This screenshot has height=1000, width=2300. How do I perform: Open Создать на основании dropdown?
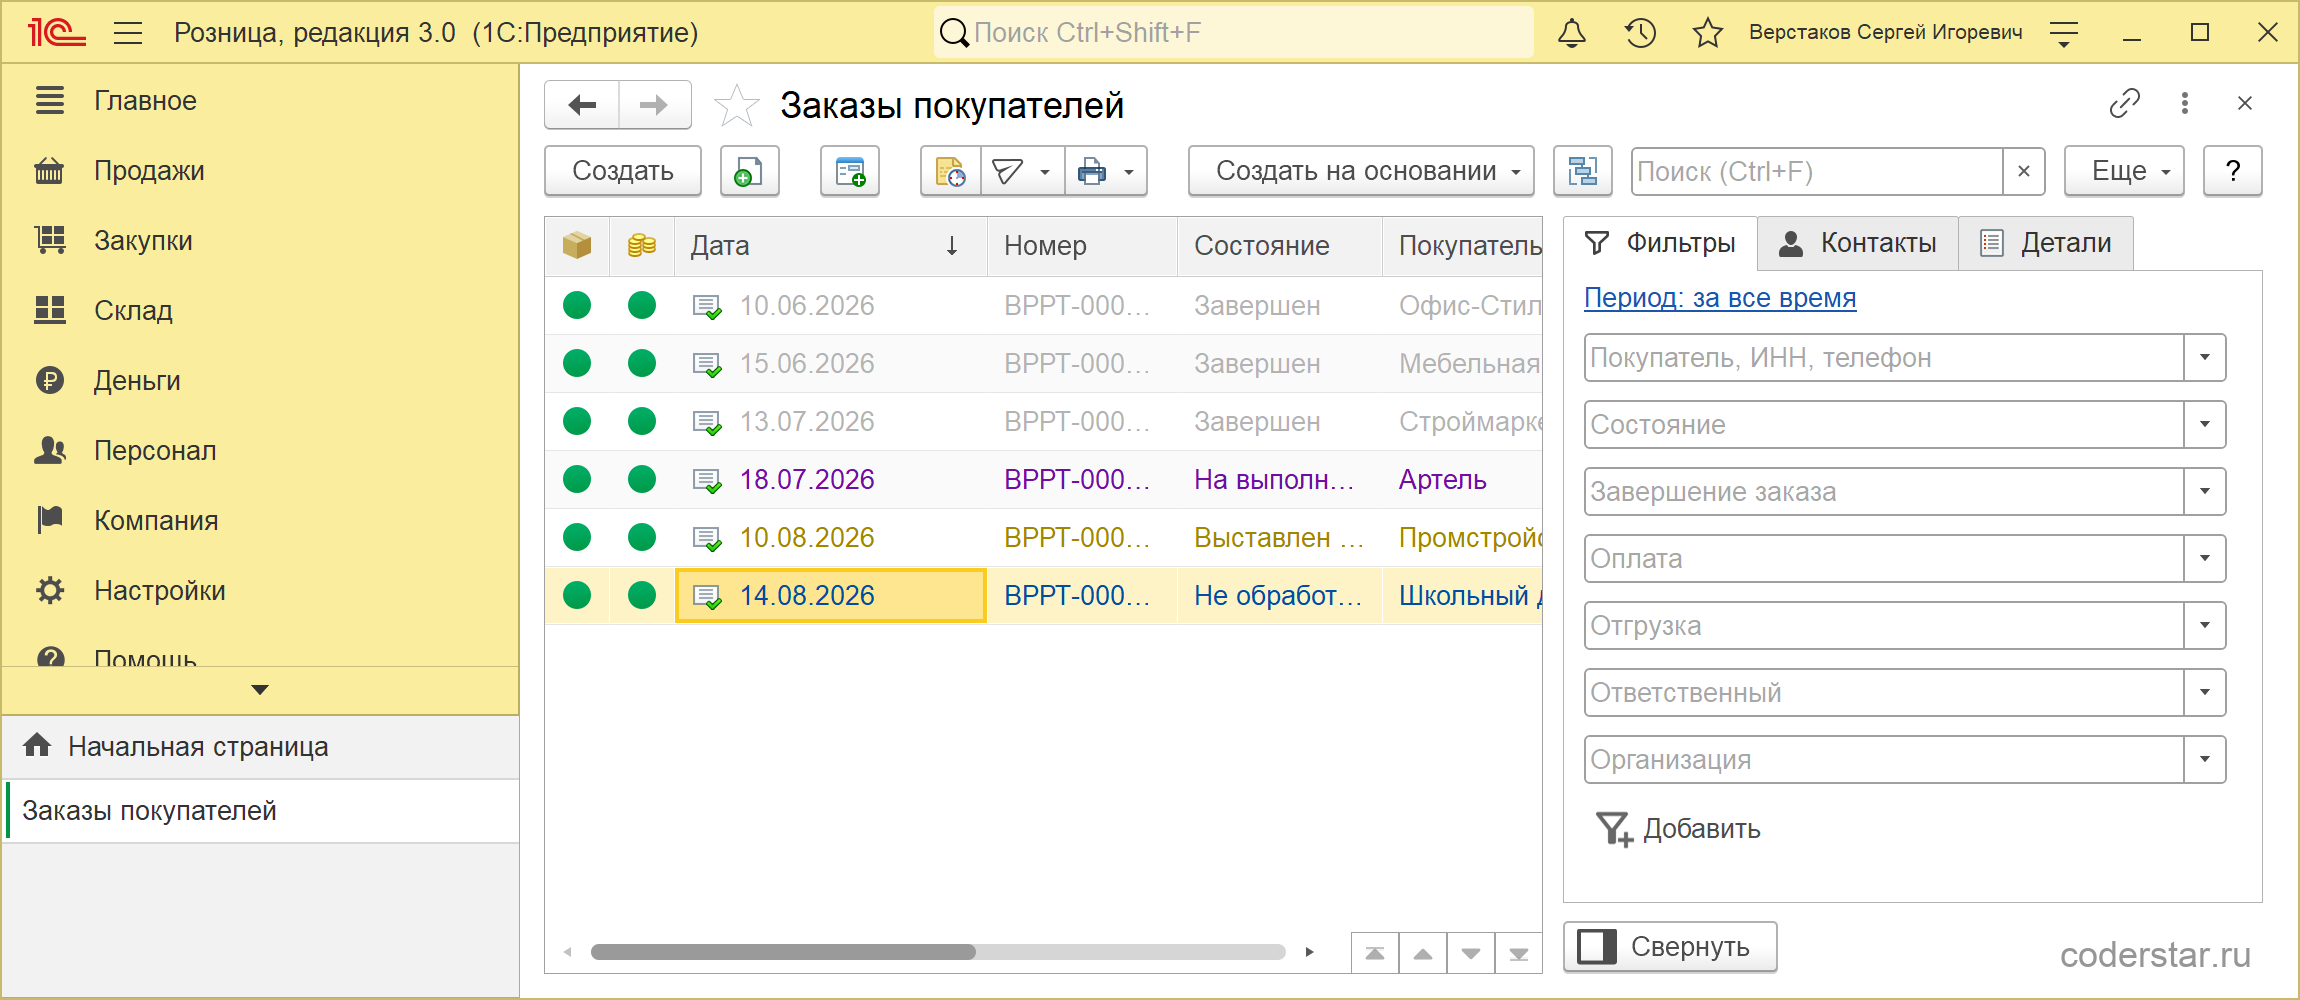point(1361,171)
